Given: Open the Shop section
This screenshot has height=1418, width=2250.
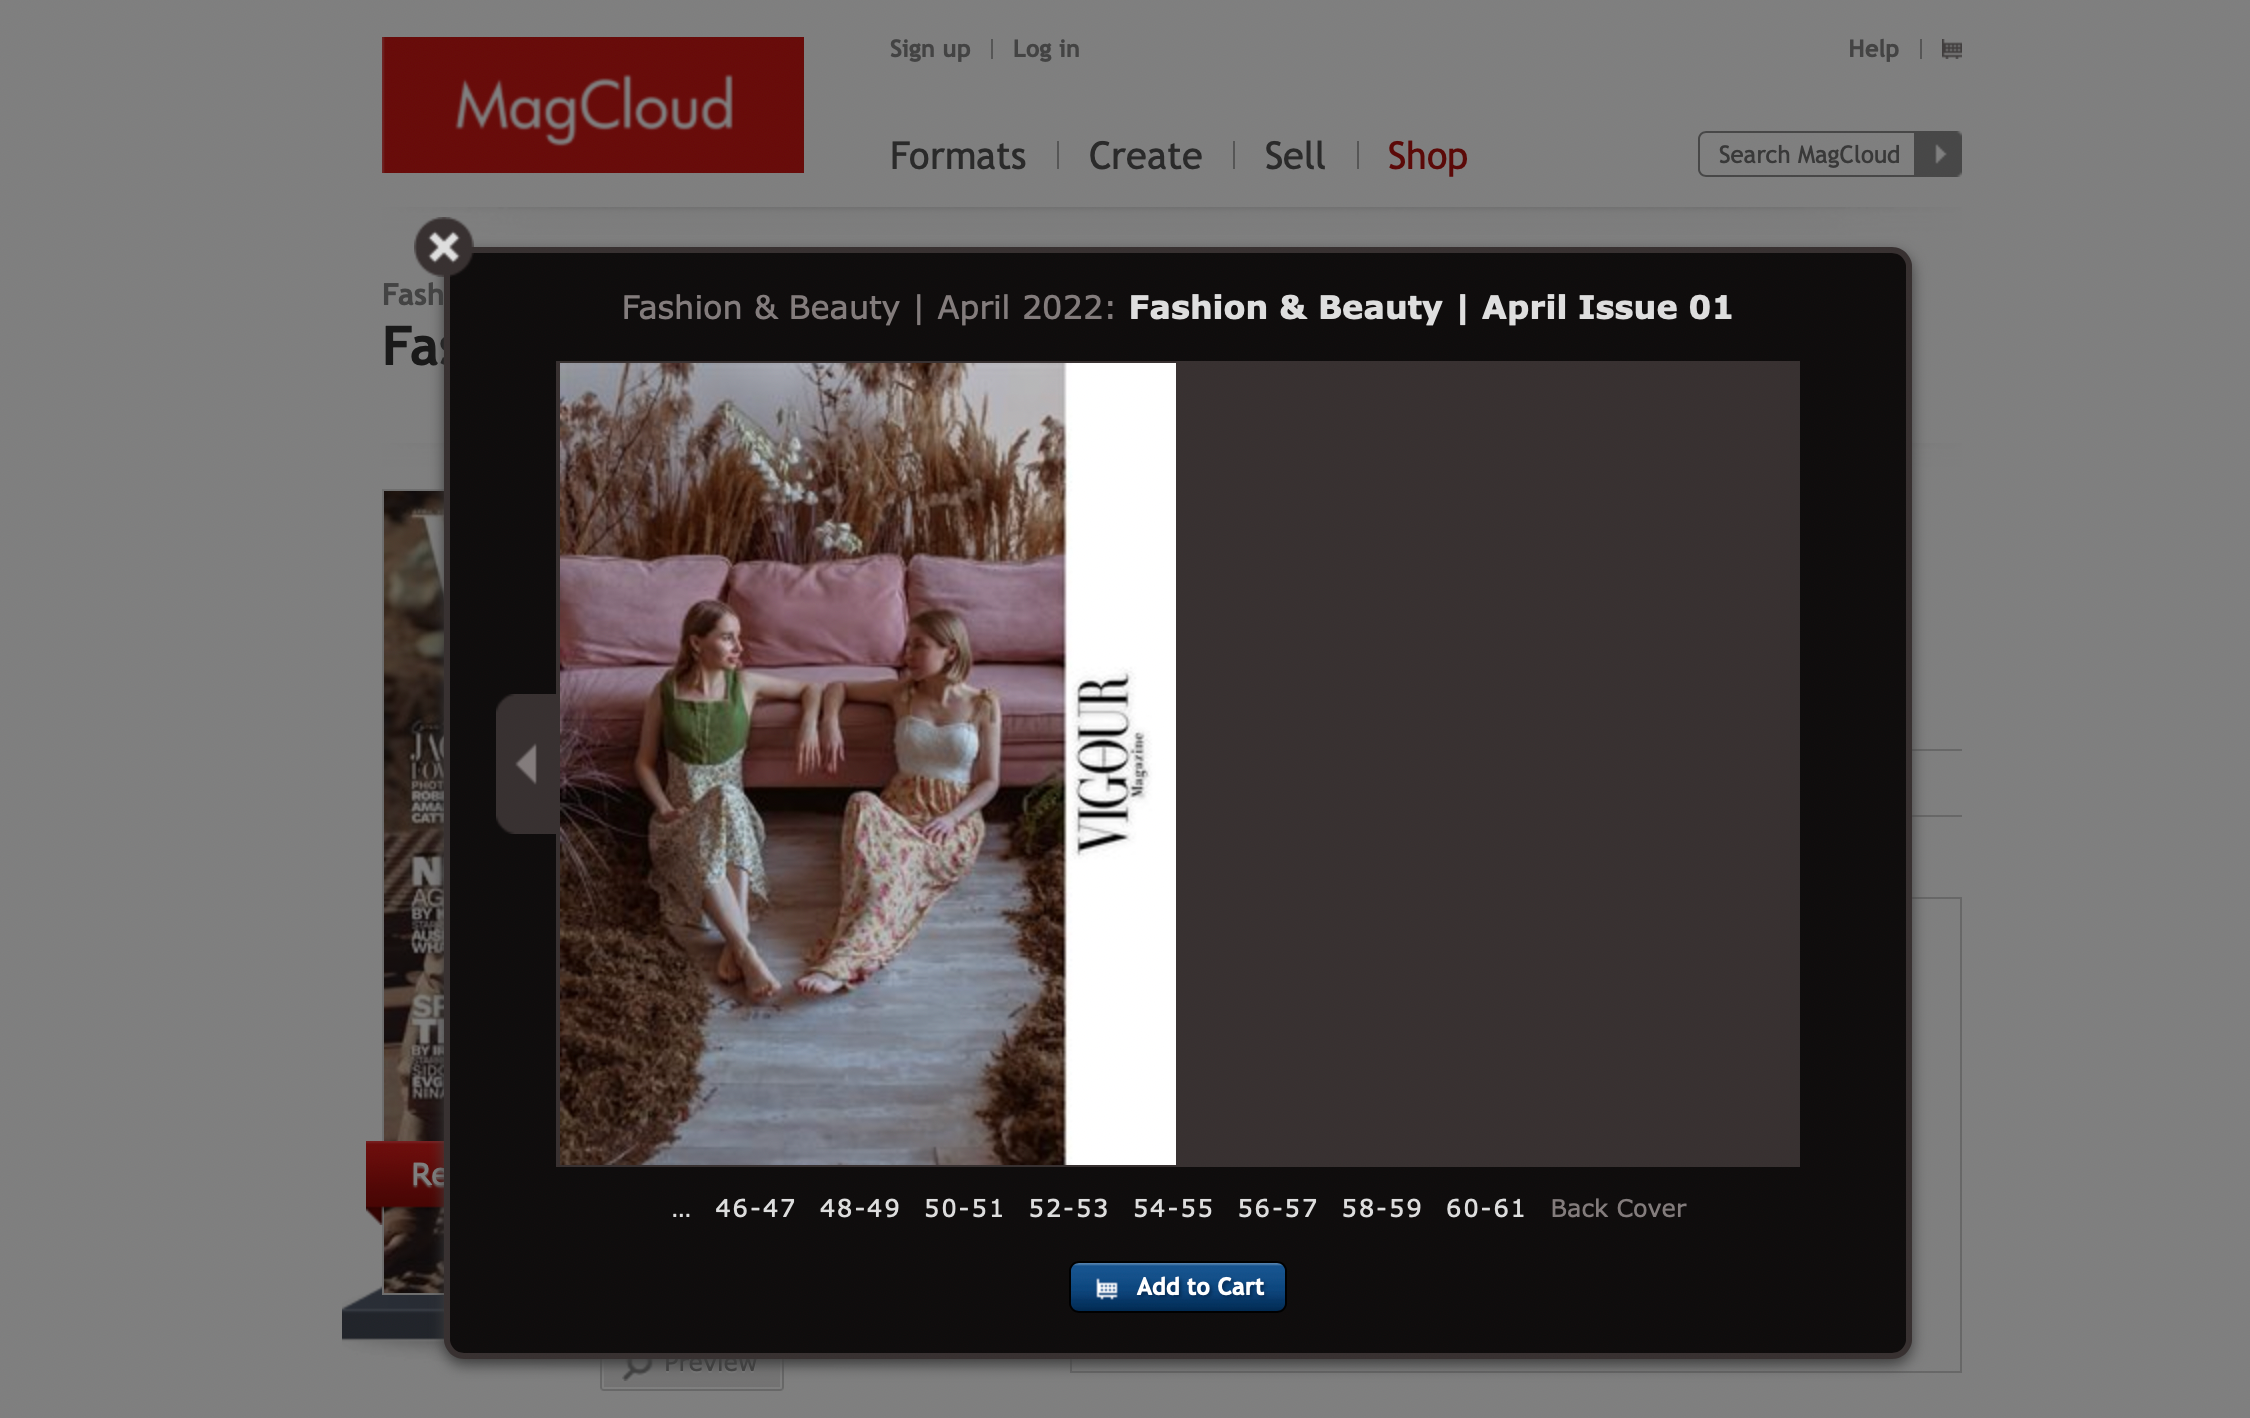Looking at the screenshot, I should pyautogui.click(x=1427, y=156).
